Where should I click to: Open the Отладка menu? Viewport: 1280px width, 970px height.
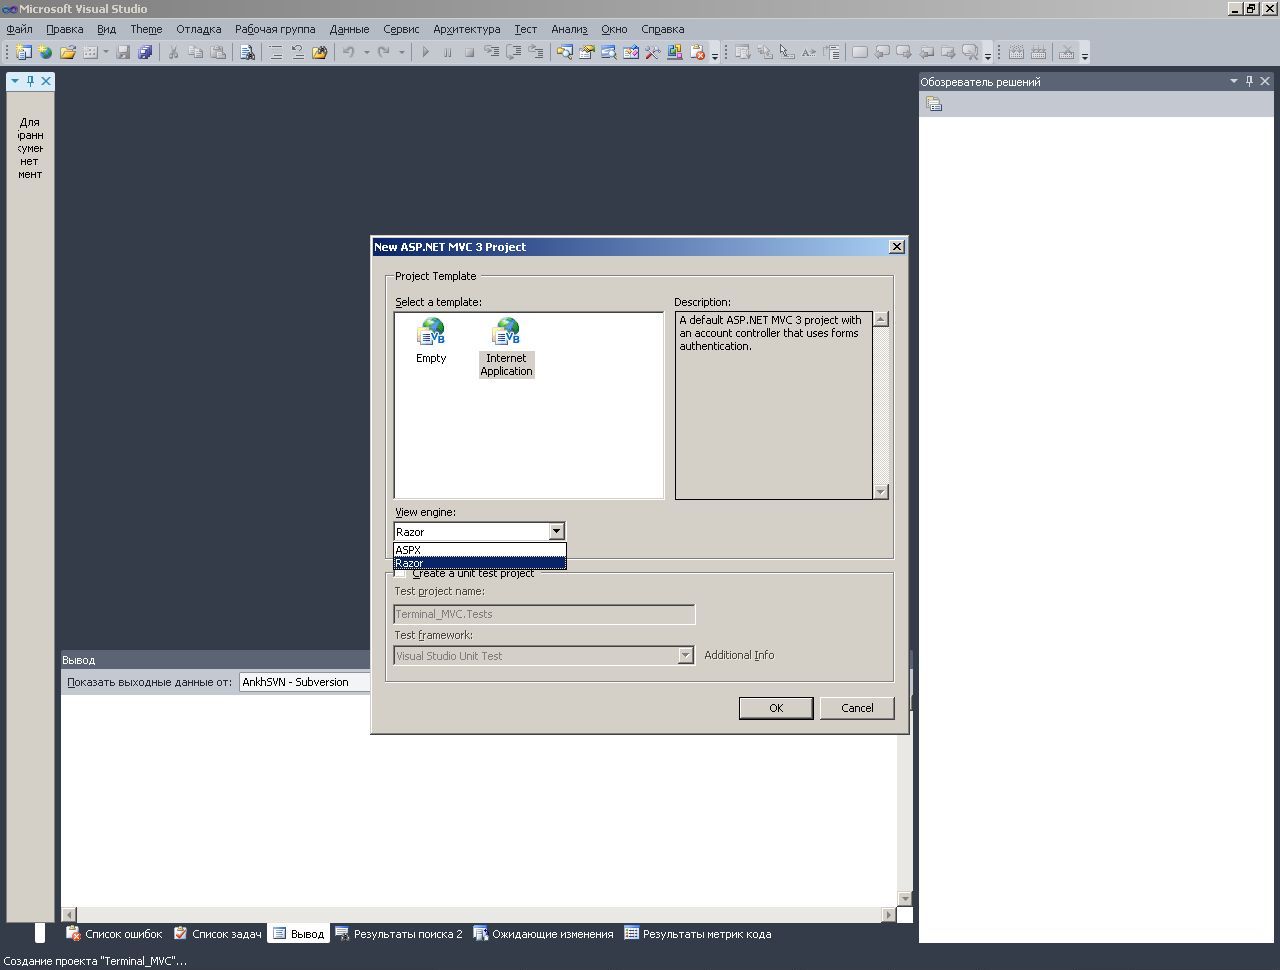[x=198, y=29]
